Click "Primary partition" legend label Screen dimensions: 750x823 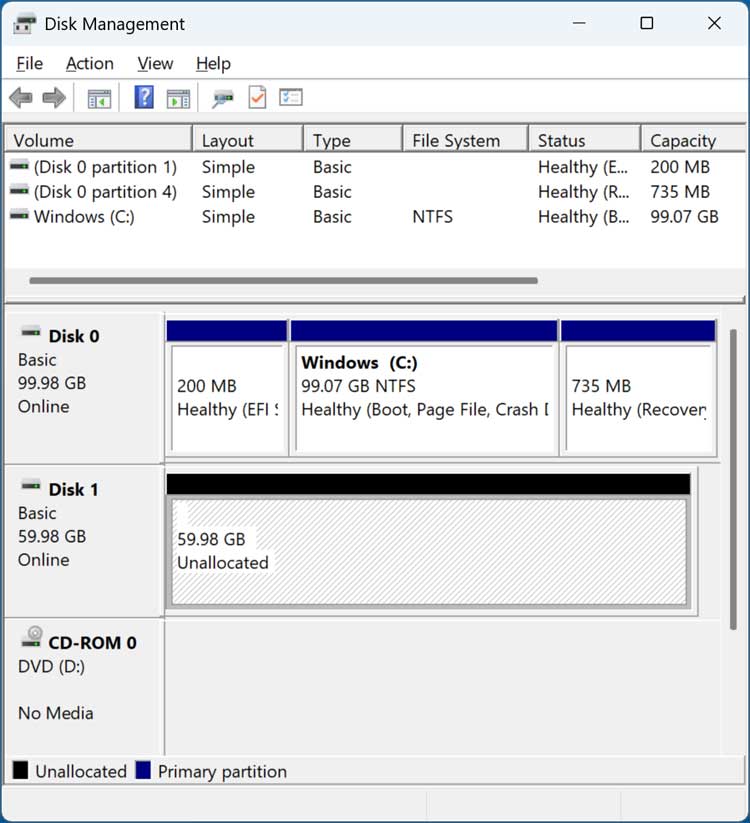coord(223,772)
